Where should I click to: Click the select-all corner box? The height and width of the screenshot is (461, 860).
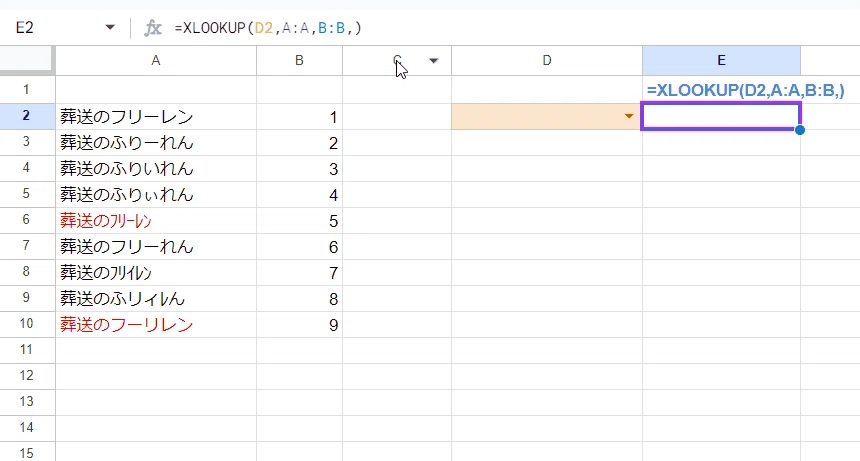coord(27,60)
